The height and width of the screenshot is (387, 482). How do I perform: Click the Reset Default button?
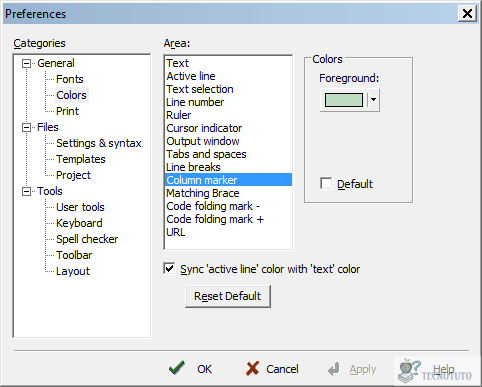point(228,296)
